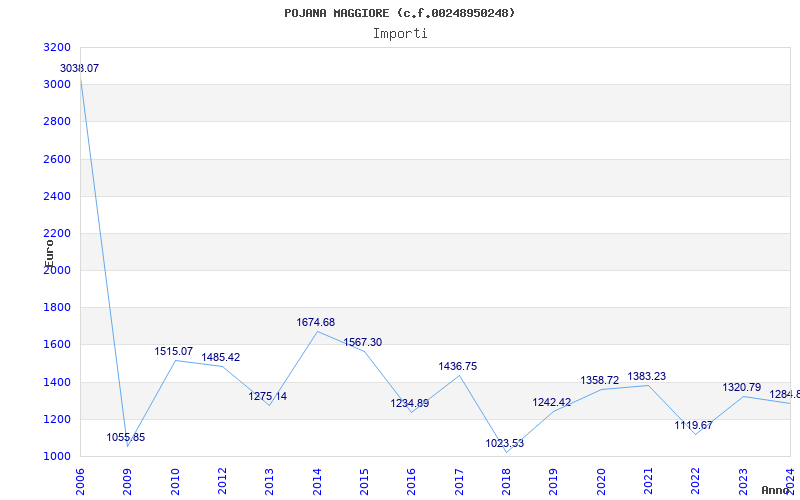Click the 2014 year tick on the x-axis
The height and width of the screenshot is (500, 800).
click(x=317, y=480)
